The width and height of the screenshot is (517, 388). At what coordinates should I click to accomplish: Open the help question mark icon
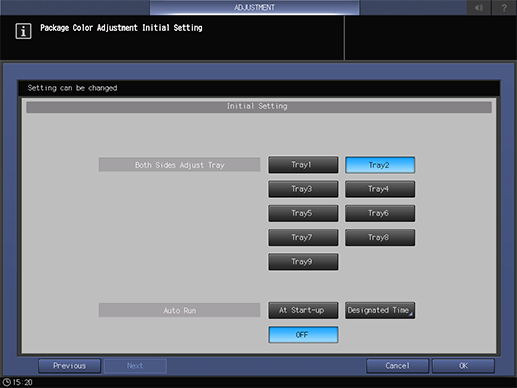point(504,7)
